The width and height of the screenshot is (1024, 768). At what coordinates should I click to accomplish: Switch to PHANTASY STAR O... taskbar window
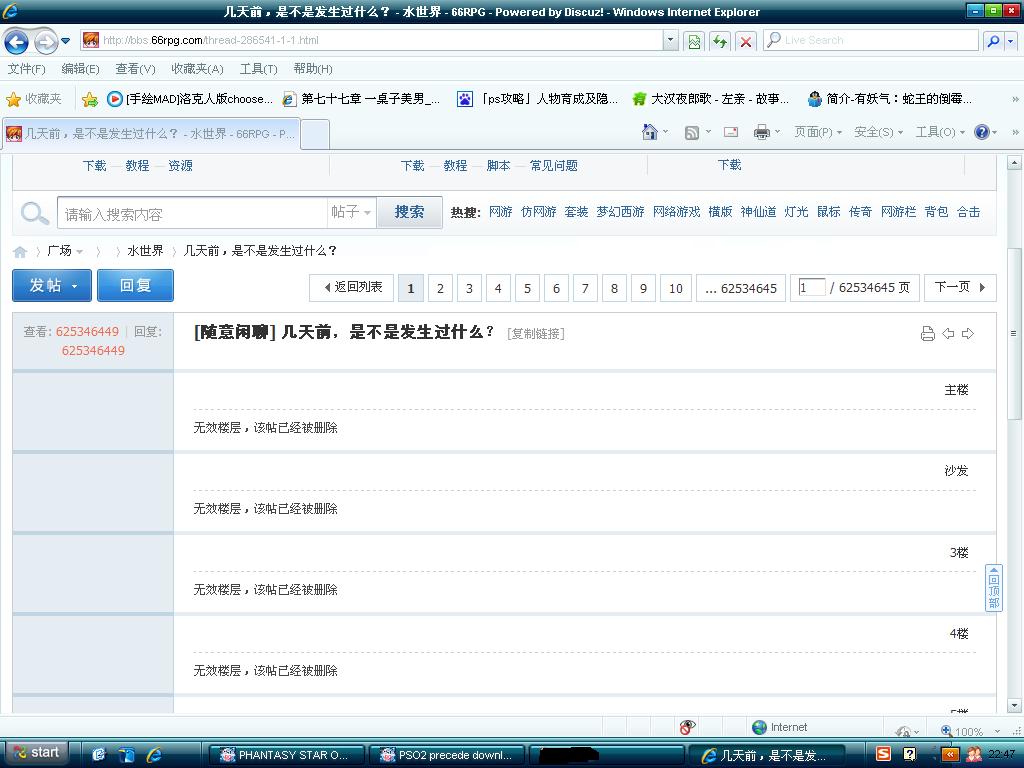click(285, 755)
